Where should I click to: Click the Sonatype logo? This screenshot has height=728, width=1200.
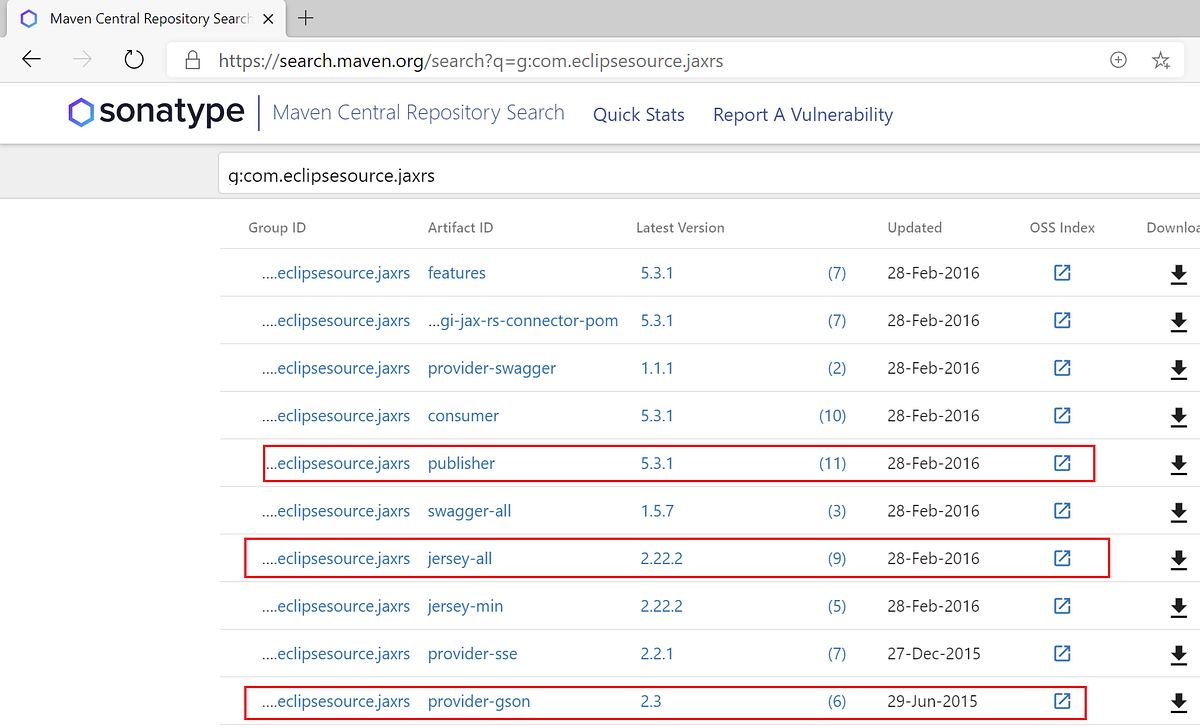click(156, 112)
